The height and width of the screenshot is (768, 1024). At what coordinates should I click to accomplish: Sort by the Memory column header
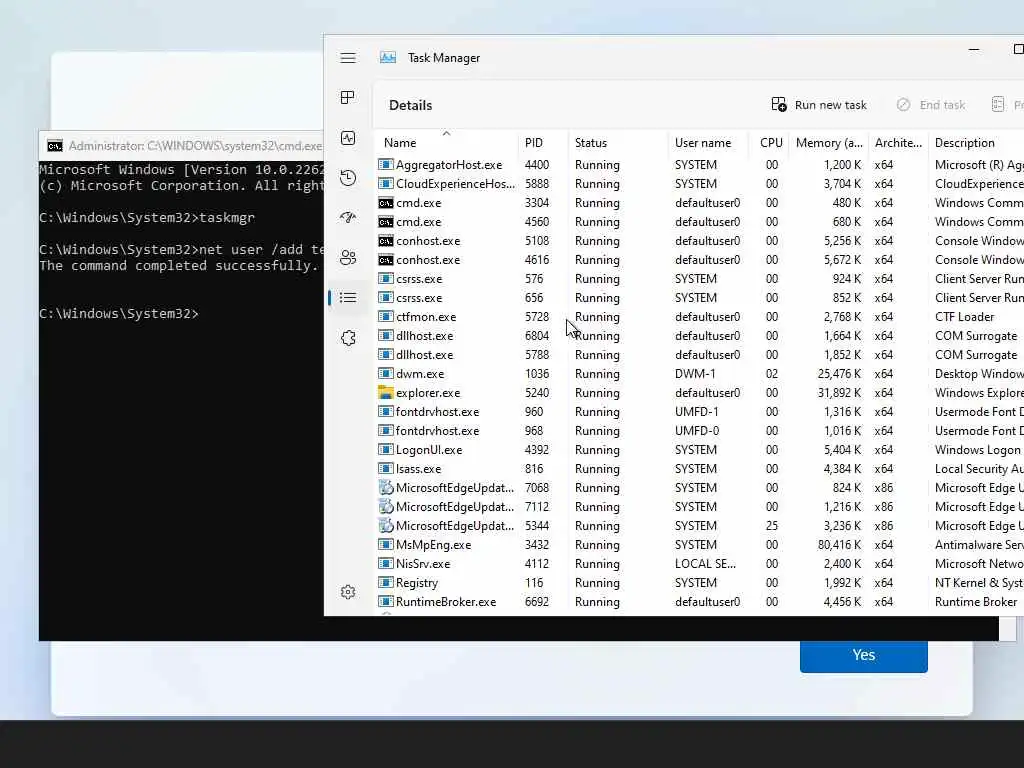point(829,142)
